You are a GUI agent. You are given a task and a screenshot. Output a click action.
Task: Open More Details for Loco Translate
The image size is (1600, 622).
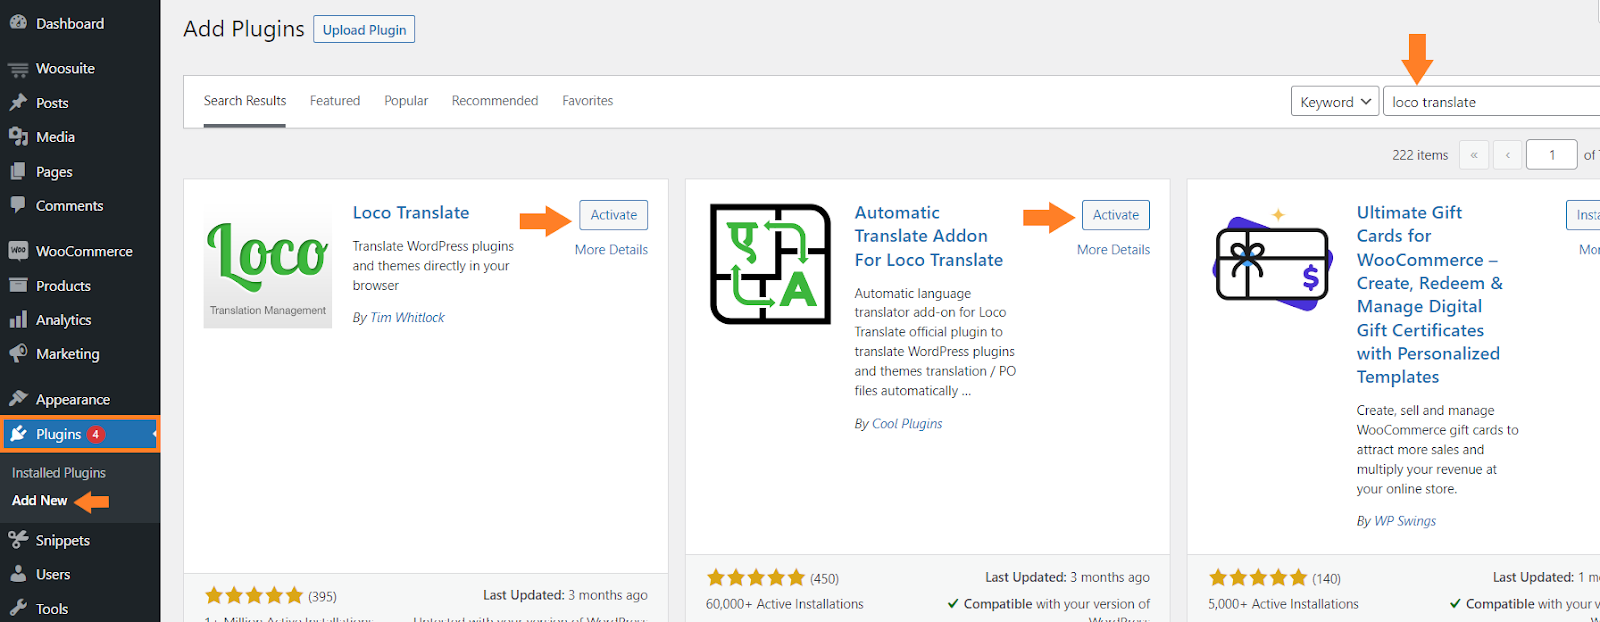click(x=611, y=250)
